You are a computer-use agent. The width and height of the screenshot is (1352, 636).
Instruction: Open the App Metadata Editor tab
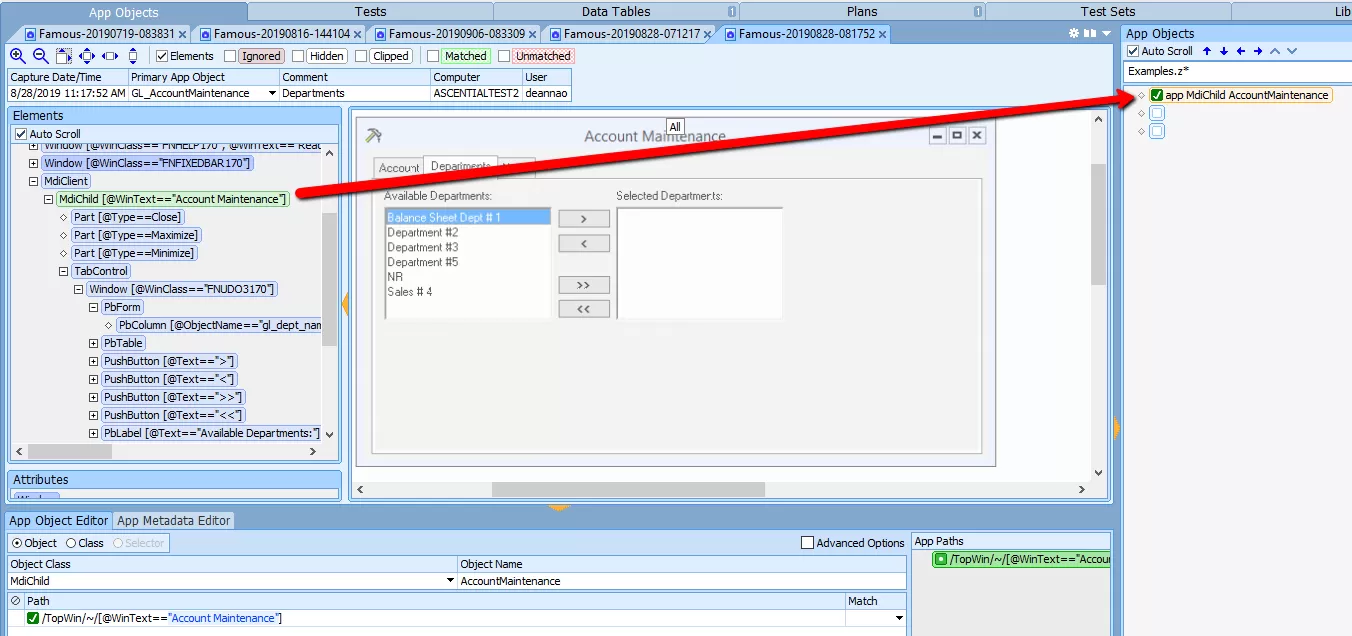[x=174, y=520]
